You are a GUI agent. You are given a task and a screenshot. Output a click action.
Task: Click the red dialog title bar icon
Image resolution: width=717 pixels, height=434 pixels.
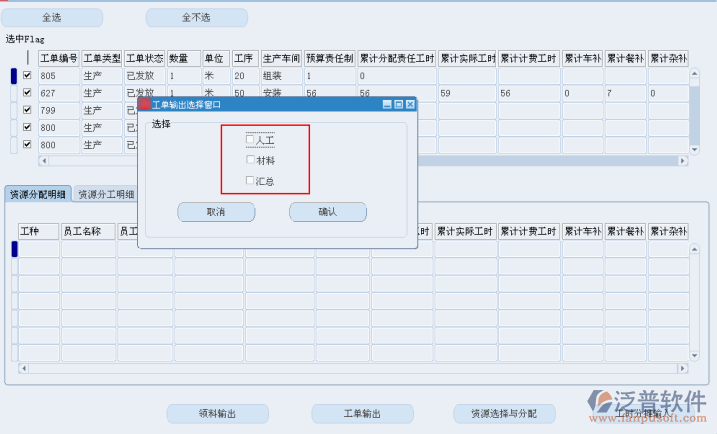[144, 104]
